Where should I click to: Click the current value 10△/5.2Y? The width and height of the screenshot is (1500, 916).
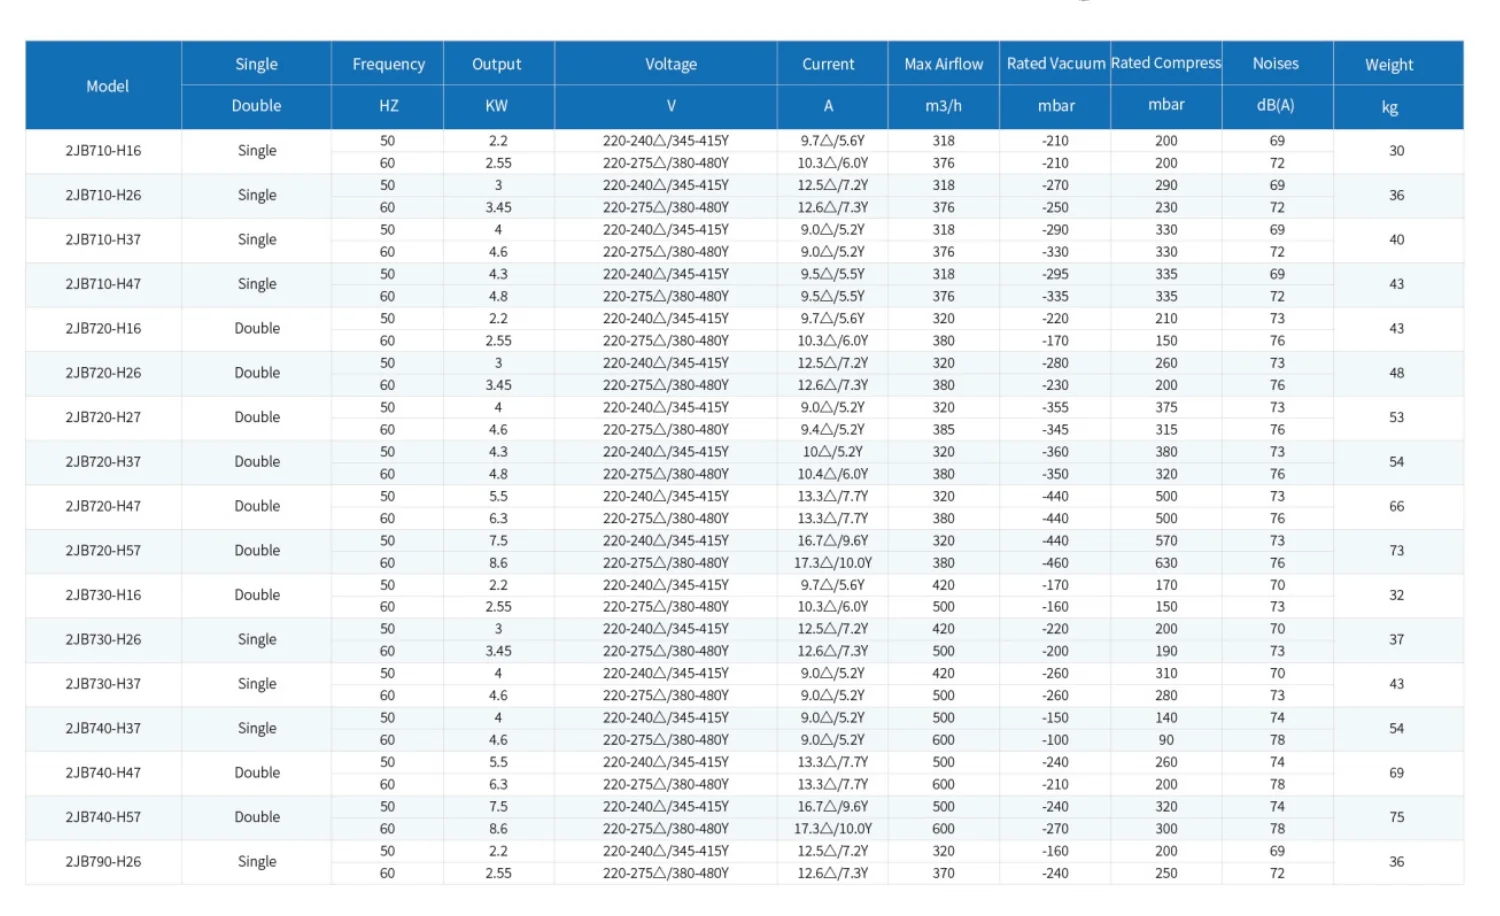(833, 452)
